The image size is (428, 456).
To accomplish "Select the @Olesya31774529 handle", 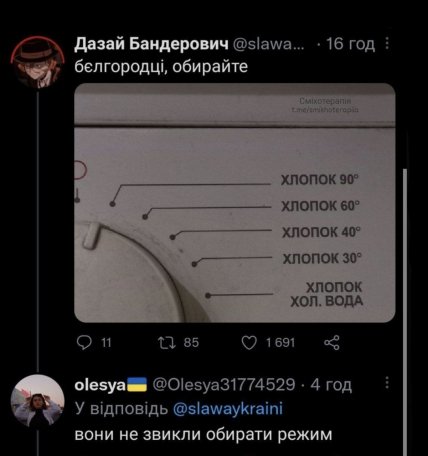I will click(224, 384).
